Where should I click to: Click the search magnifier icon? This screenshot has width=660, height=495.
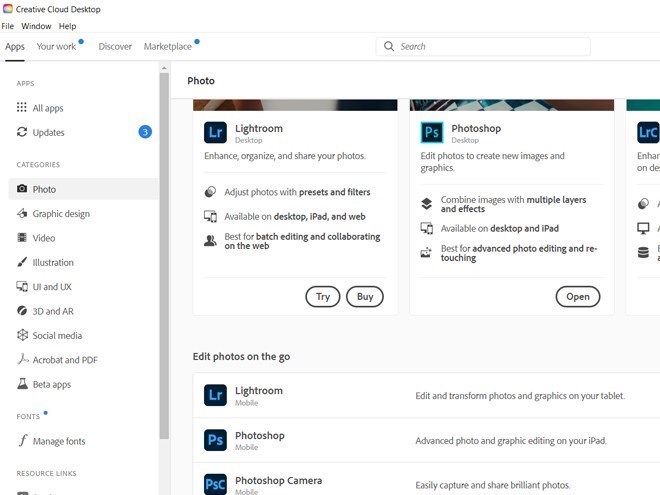point(389,46)
